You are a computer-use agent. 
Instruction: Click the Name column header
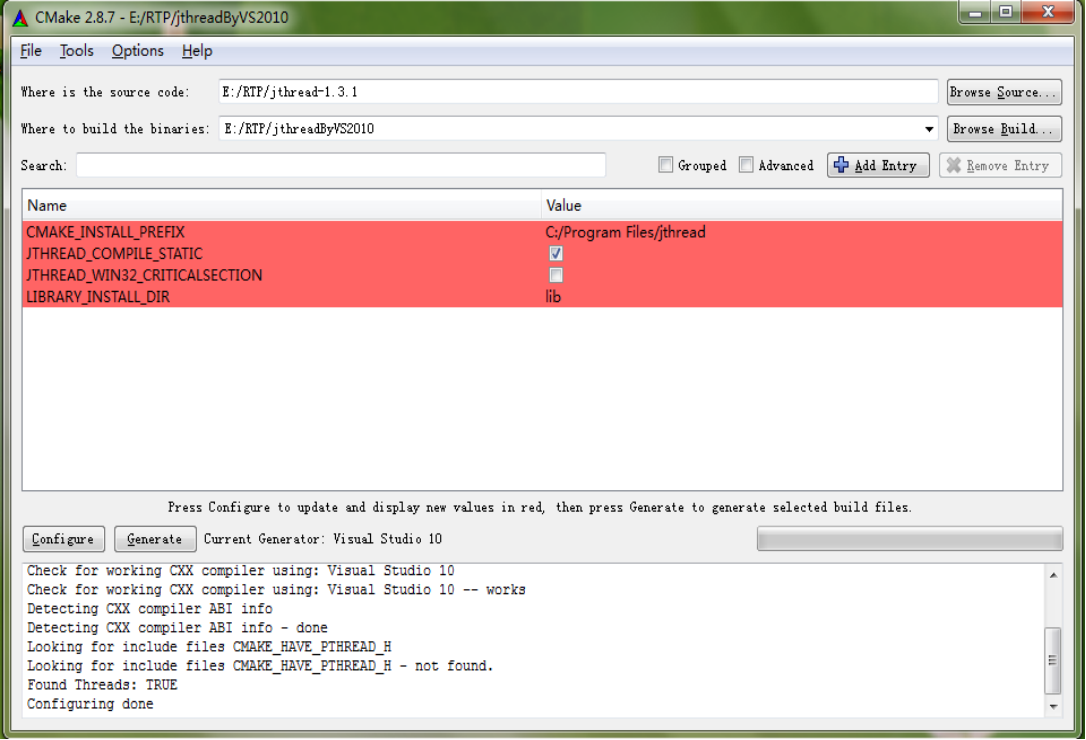point(281,206)
